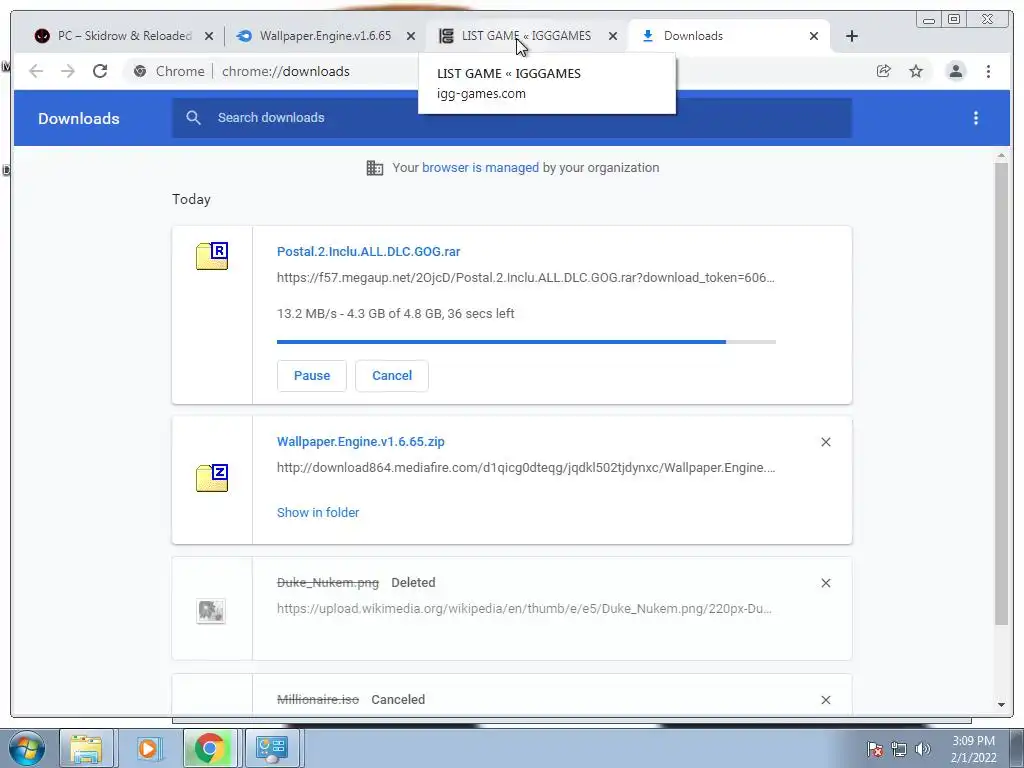
Task: Click the strikethrough Duke_Nukem.png file name
Action: pyautogui.click(x=328, y=583)
